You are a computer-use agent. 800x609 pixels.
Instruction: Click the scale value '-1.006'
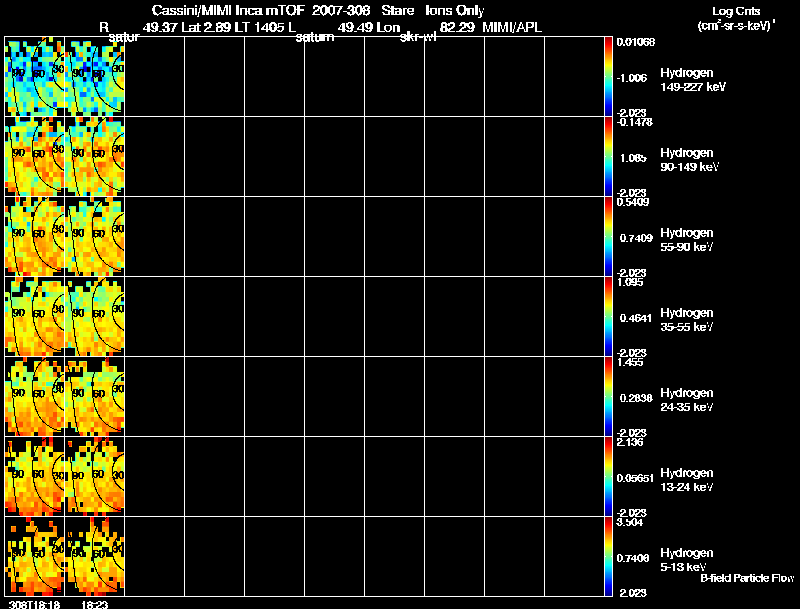632,78
